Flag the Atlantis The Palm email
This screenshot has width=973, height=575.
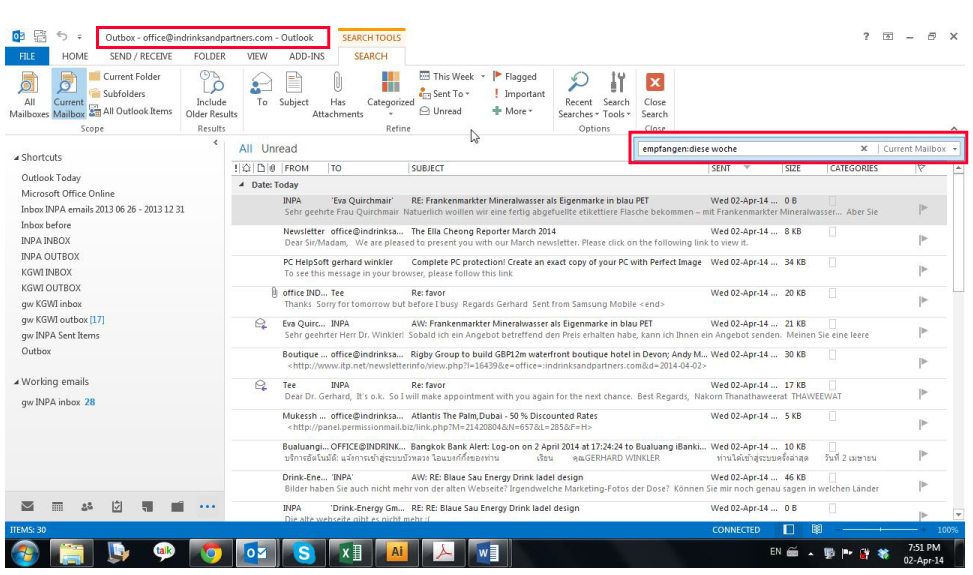923,424
